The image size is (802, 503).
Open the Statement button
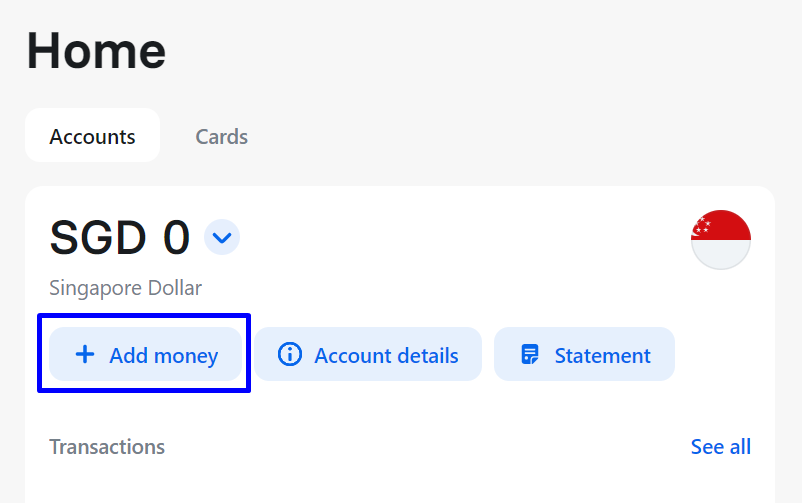click(x=584, y=354)
